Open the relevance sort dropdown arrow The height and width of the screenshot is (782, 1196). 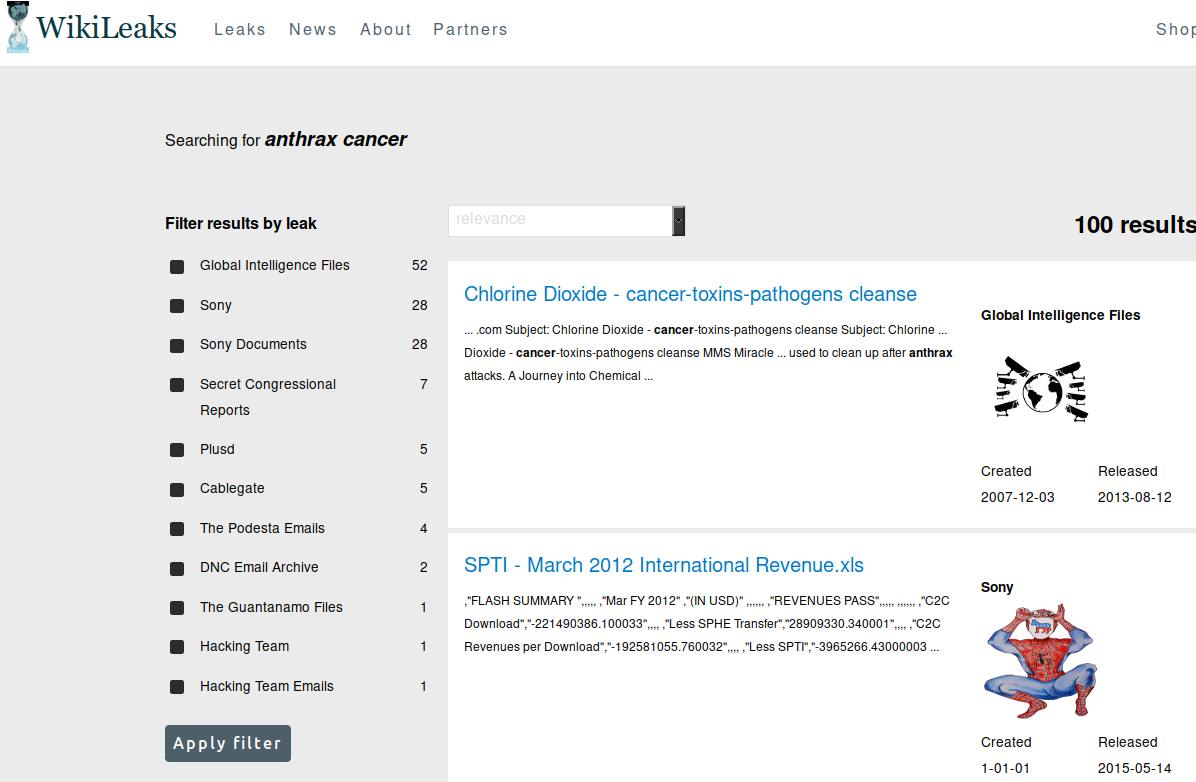678,220
